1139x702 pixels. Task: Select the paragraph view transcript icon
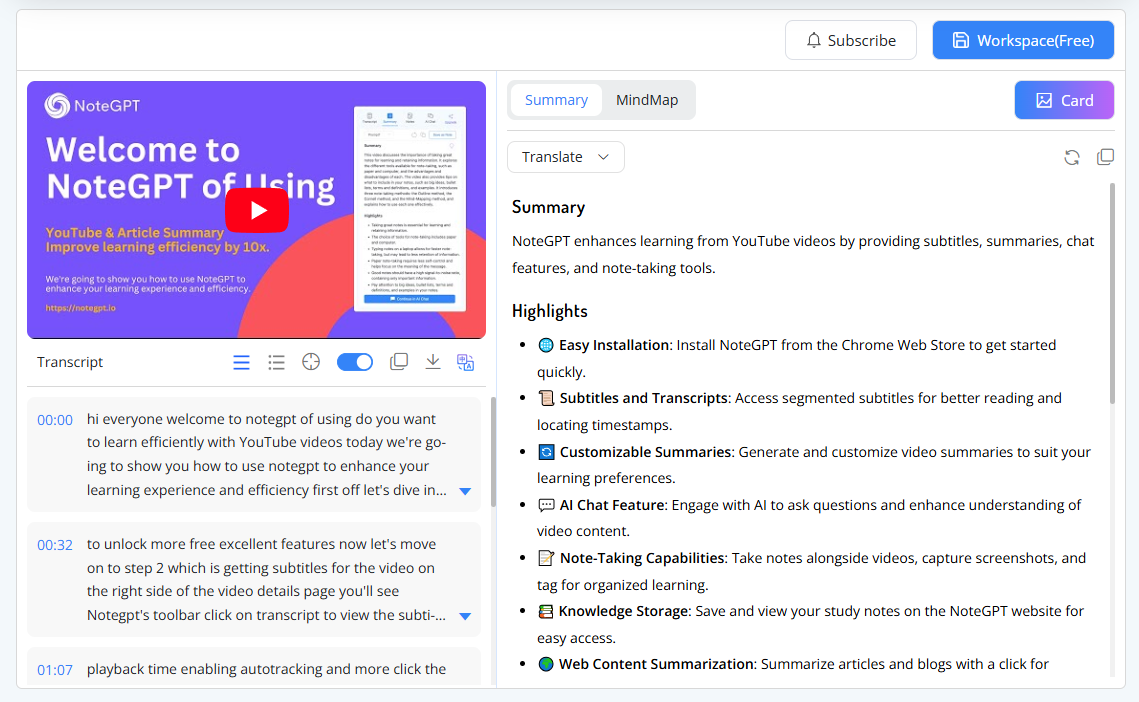click(241, 362)
